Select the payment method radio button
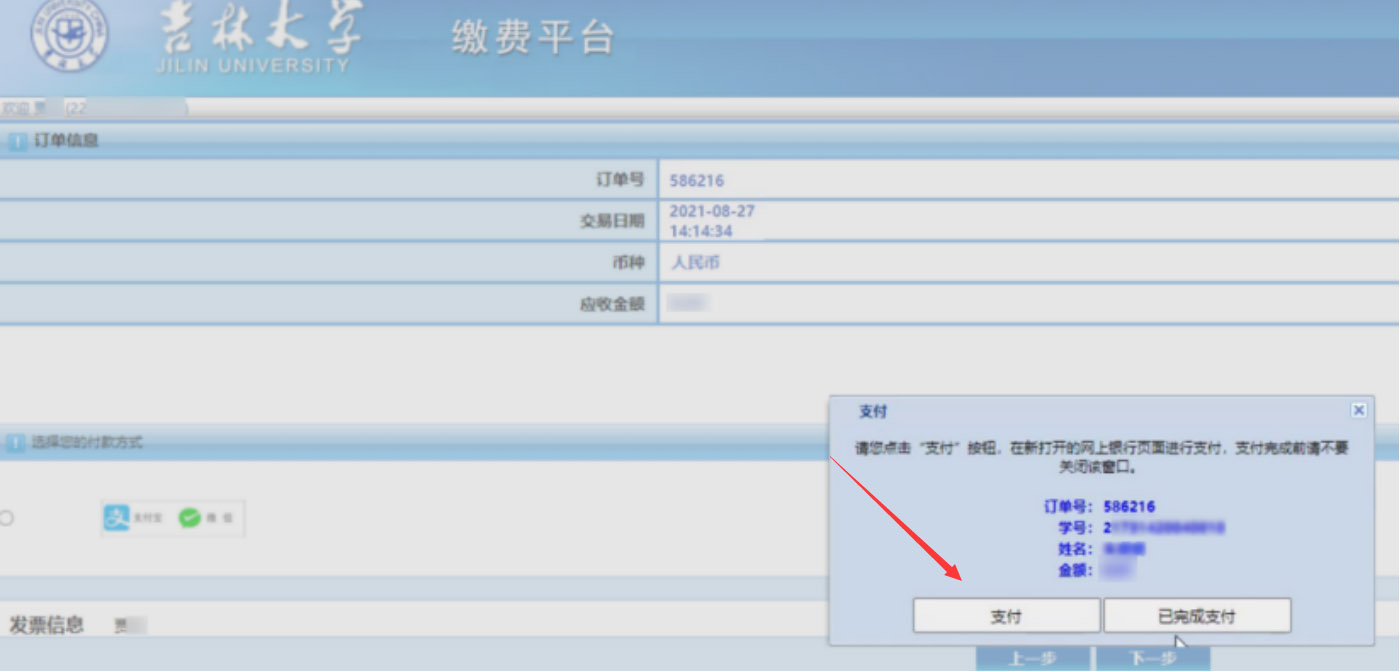 pos(7,518)
